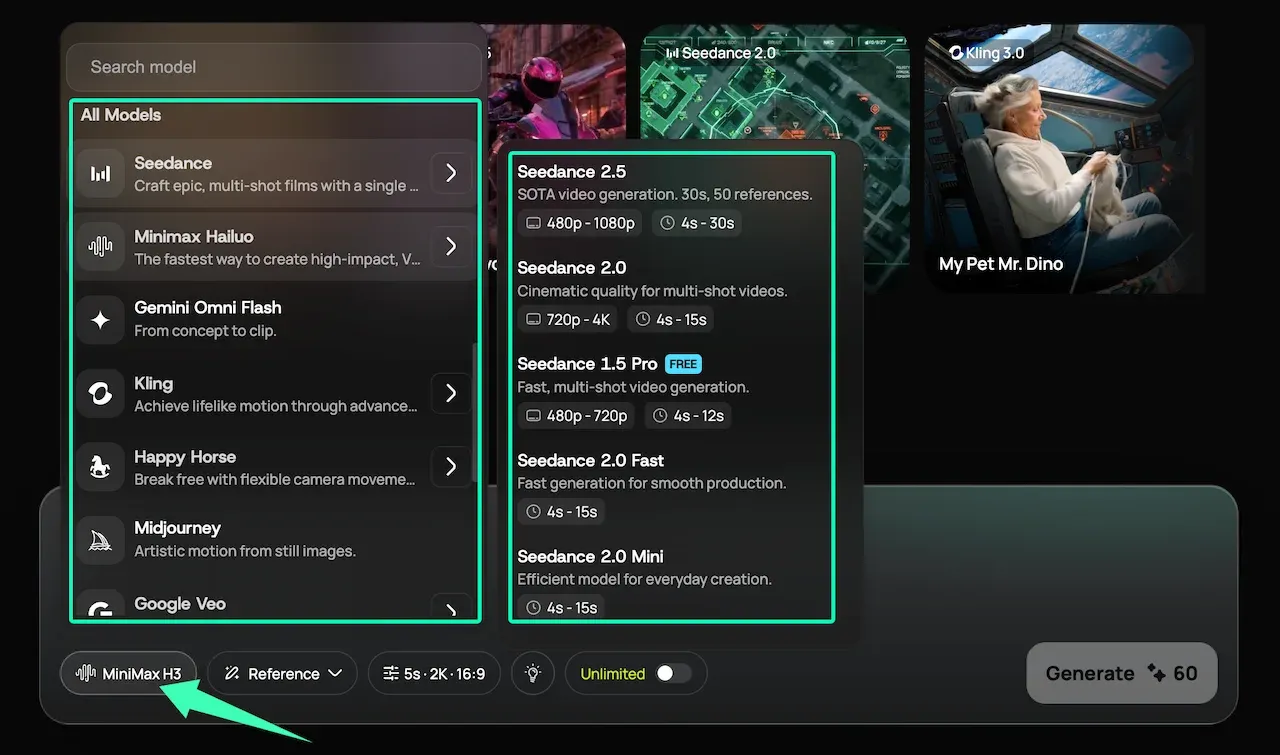Open the 5s · 2K · 16:9 settings
This screenshot has height=755, width=1280.
point(434,674)
